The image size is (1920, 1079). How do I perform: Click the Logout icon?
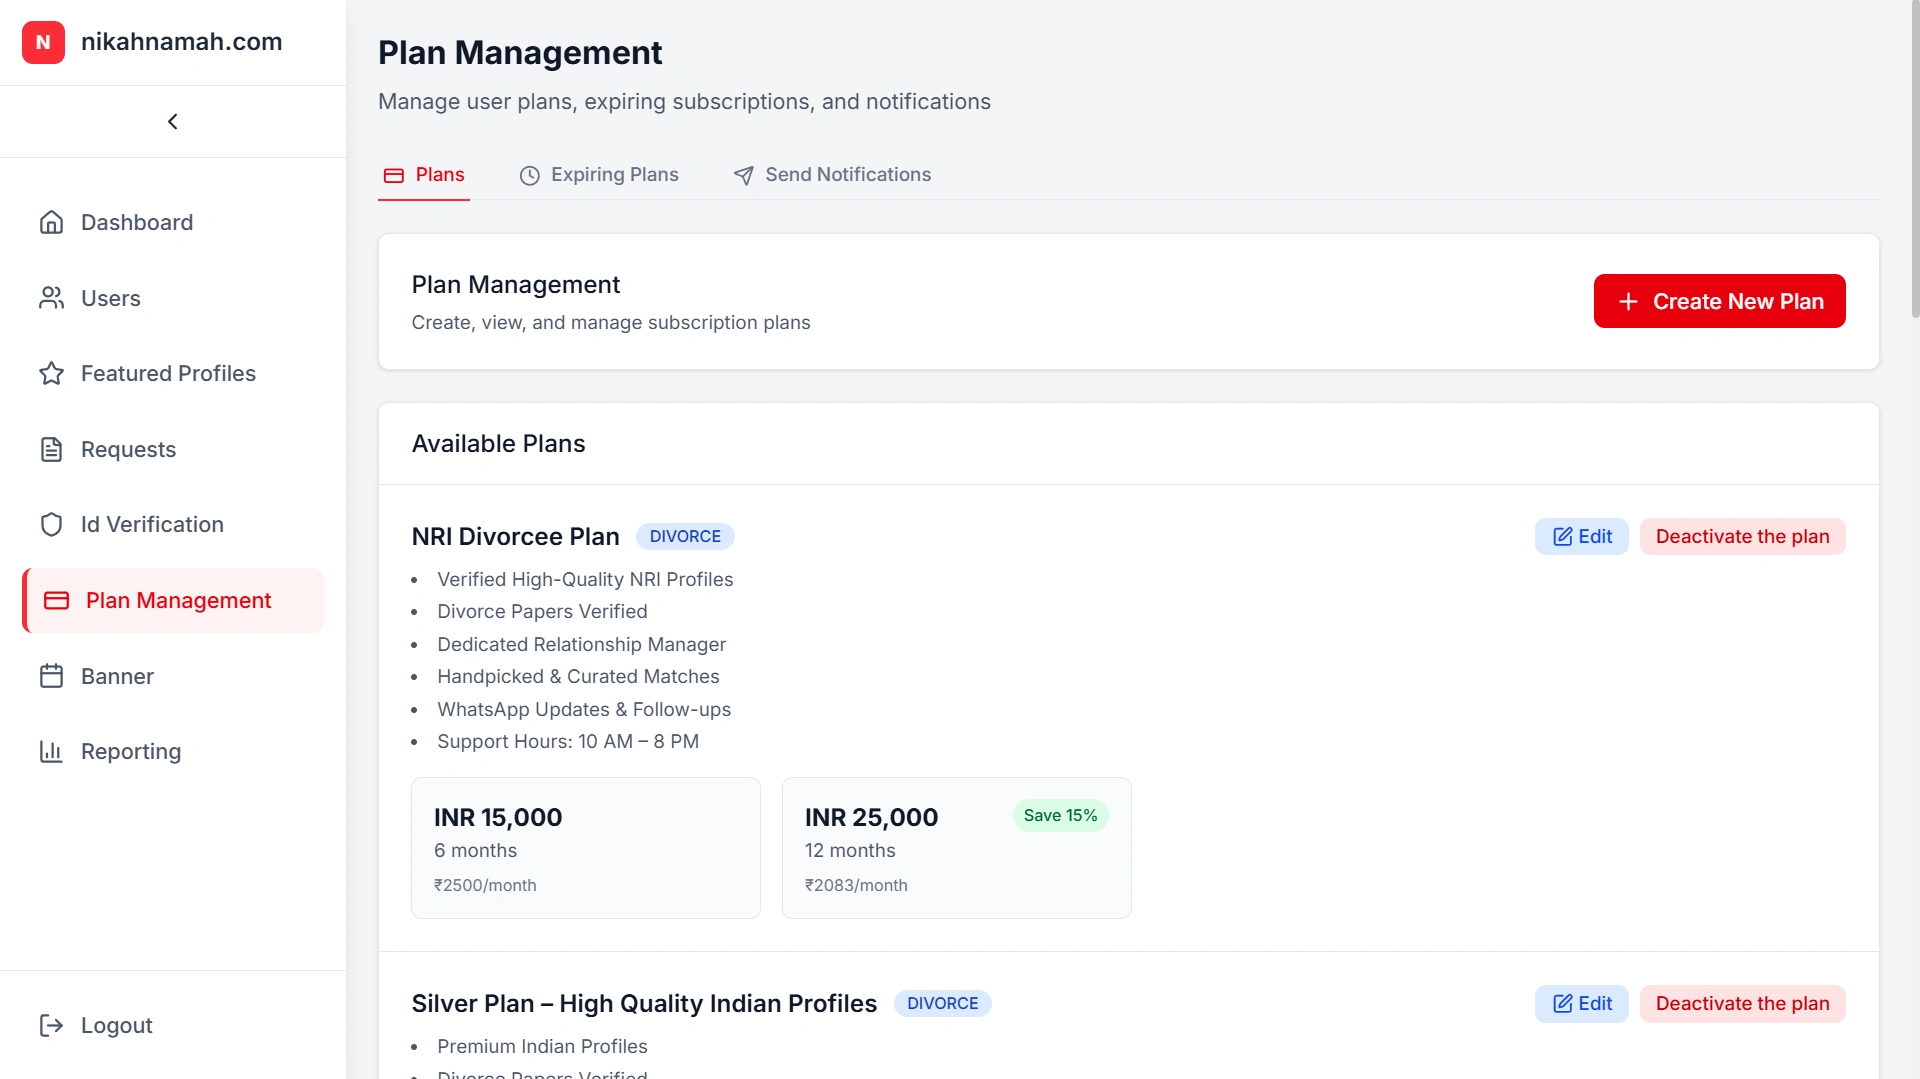[x=51, y=1025]
